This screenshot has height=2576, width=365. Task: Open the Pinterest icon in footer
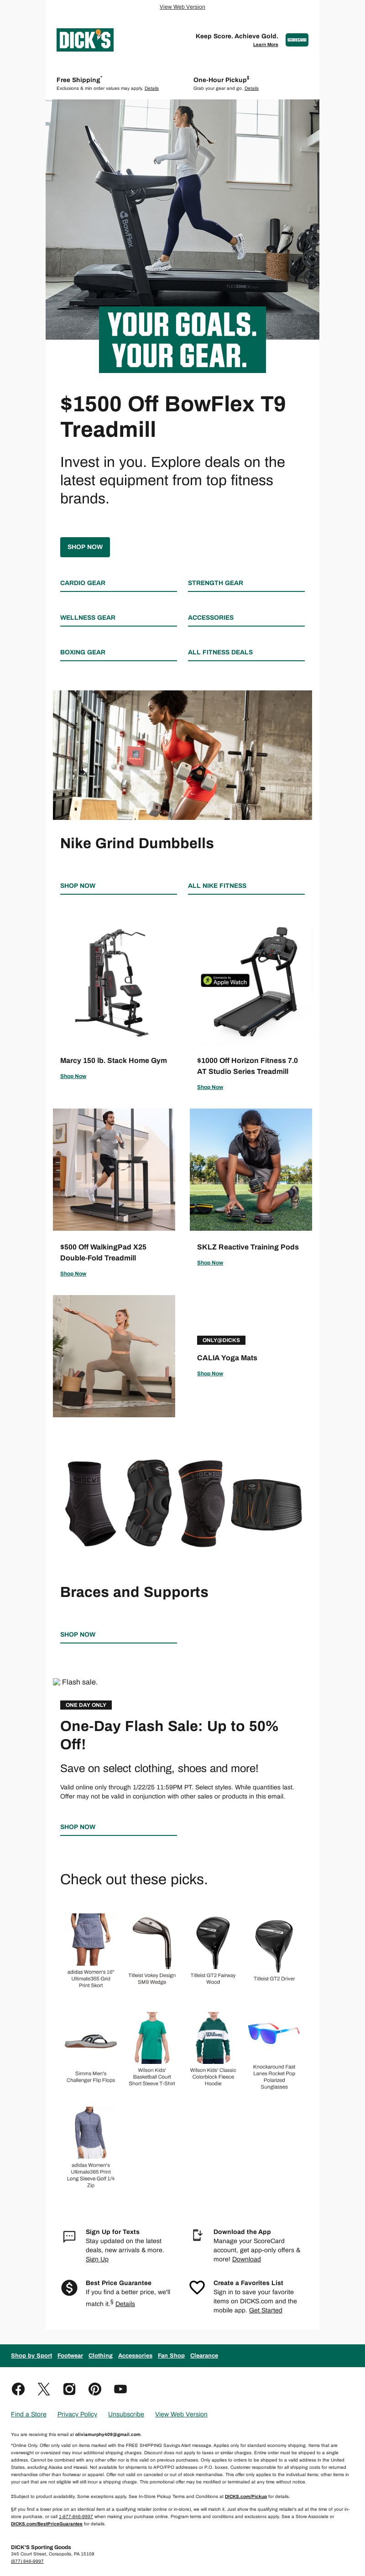pos(95,2389)
